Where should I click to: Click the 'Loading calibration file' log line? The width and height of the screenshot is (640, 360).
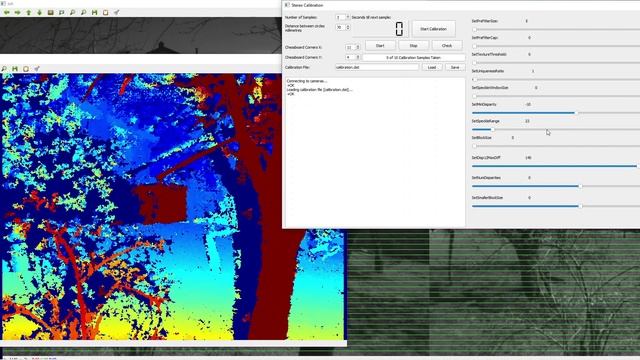[x=319, y=90]
